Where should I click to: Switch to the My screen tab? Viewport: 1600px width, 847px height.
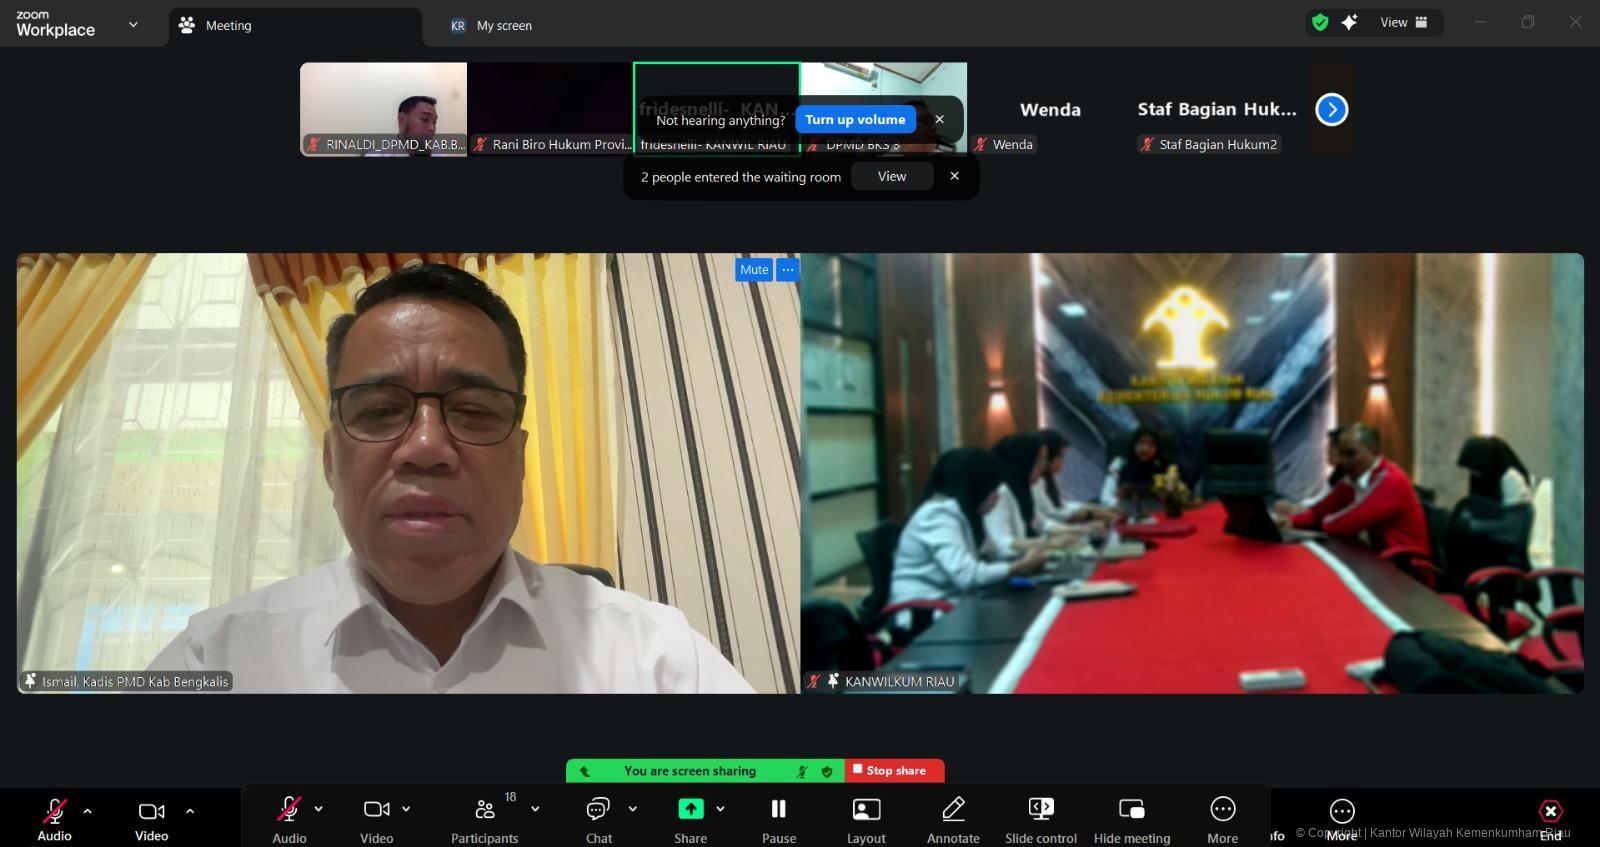pyautogui.click(x=504, y=26)
